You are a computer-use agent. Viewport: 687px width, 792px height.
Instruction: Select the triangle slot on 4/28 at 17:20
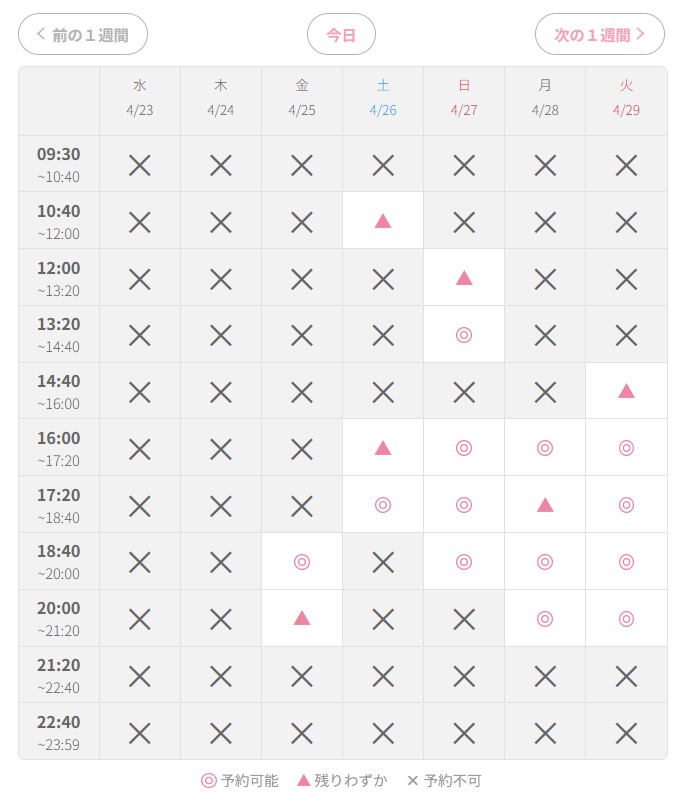[x=545, y=505]
